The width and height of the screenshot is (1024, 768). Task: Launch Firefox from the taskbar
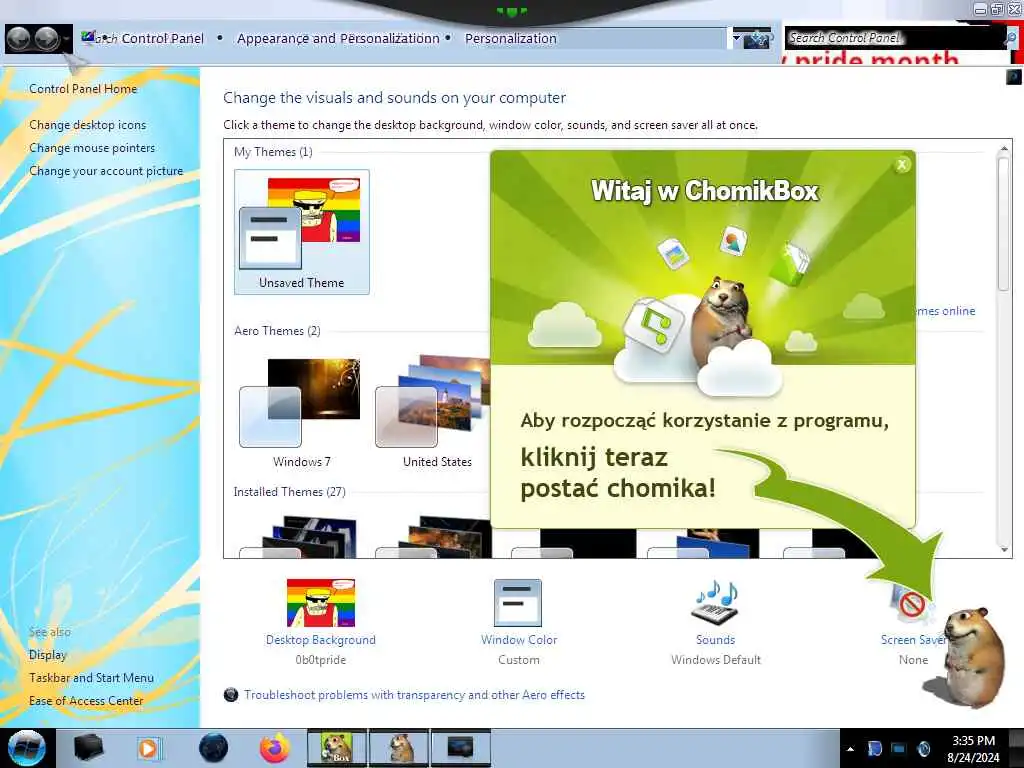pos(275,748)
